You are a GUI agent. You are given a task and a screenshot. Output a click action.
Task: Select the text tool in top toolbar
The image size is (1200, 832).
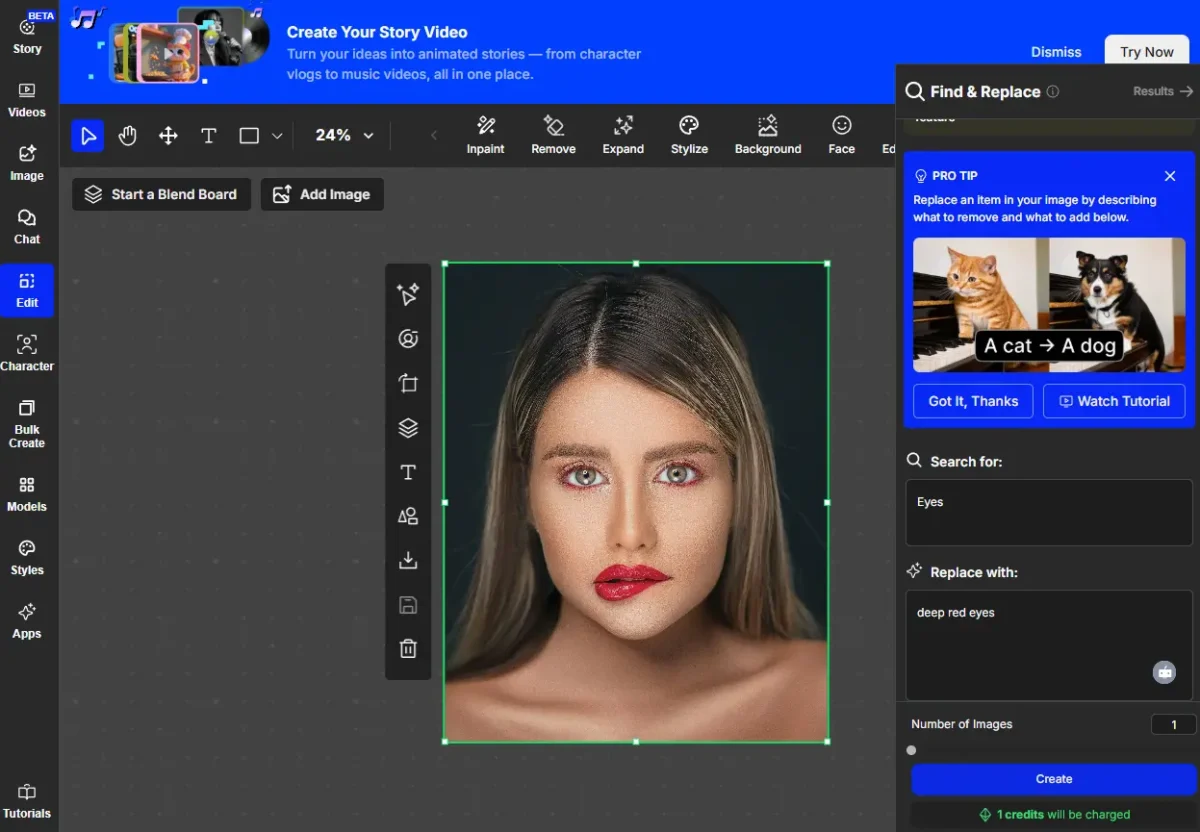click(x=208, y=135)
